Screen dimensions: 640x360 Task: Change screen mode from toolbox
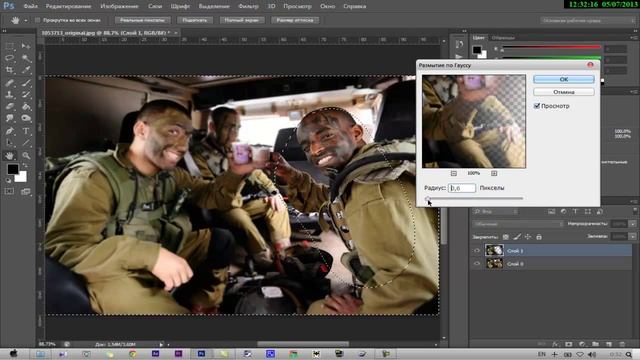[x=26, y=191]
